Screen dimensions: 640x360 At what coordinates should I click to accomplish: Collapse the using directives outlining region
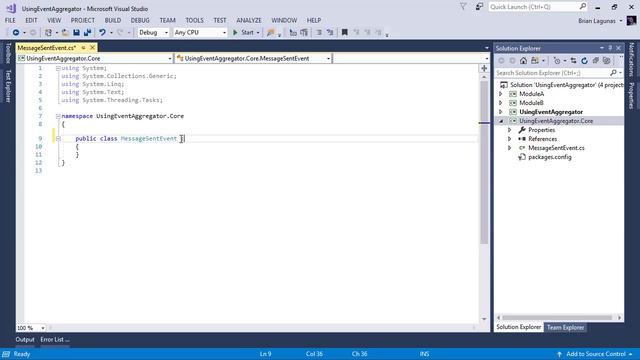(x=58, y=68)
